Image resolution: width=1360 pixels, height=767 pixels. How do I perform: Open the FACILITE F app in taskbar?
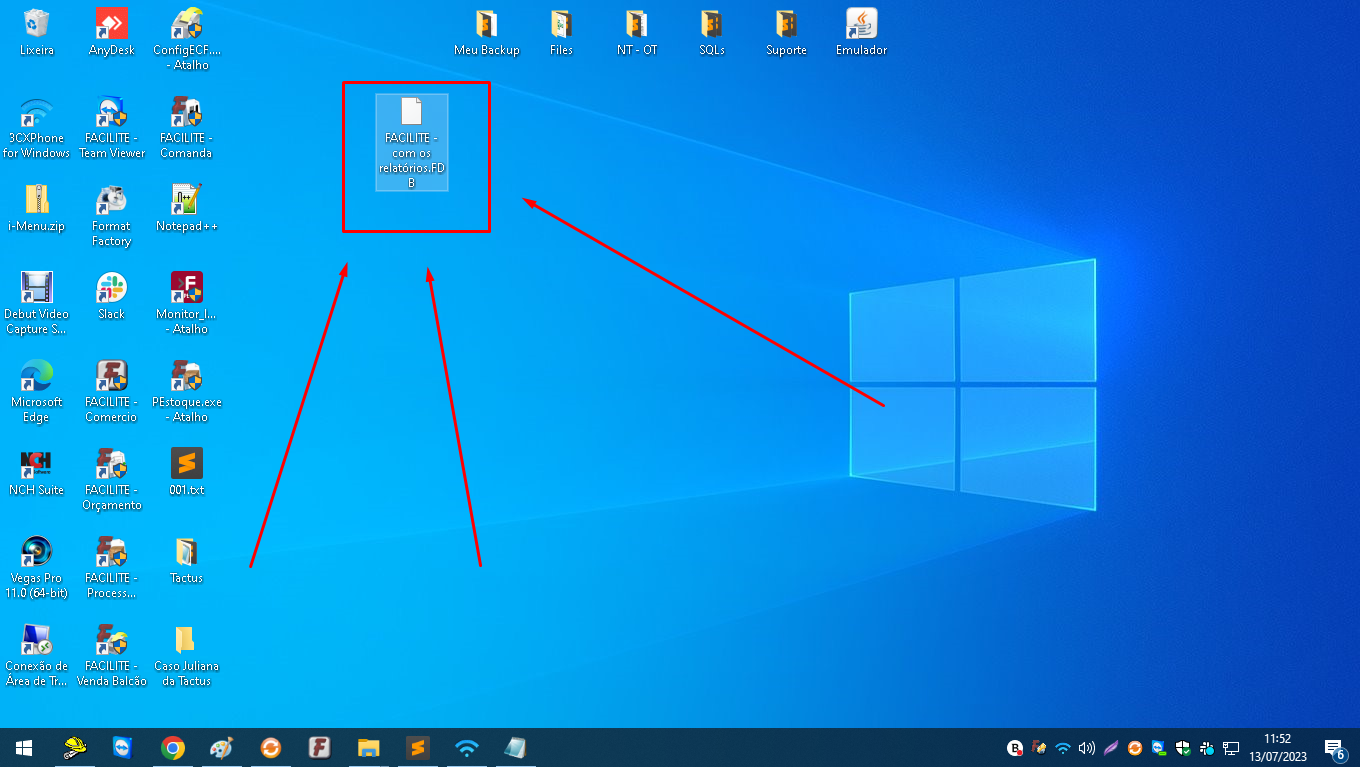pos(319,747)
